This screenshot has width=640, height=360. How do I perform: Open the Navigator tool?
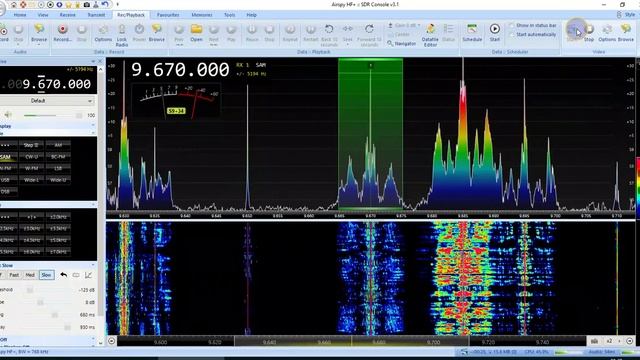[402, 43]
